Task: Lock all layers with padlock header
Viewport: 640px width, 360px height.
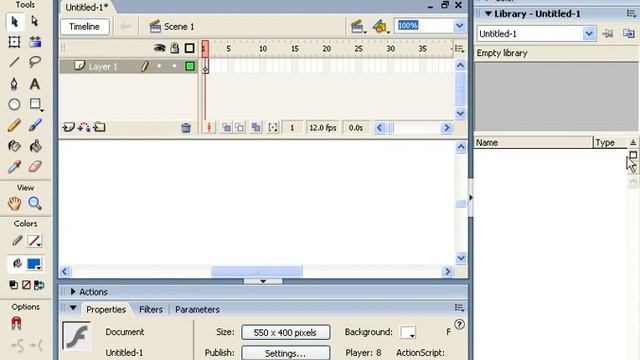Action: click(x=175, y=48)
